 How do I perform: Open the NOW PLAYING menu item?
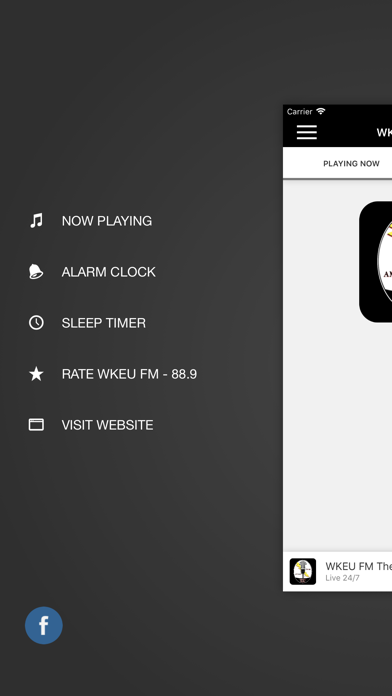tap(107, 221)
